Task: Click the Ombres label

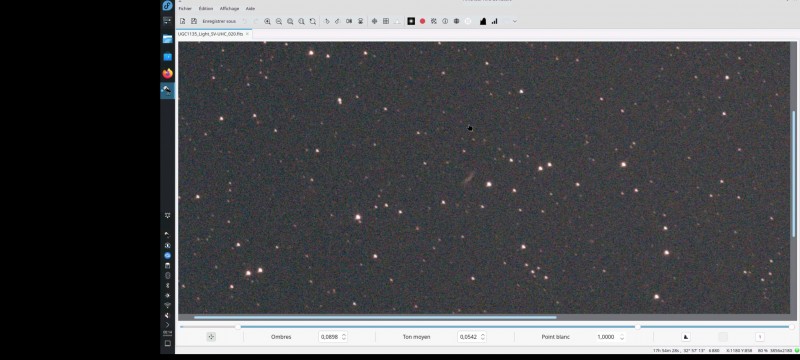Action: point(281,337)
